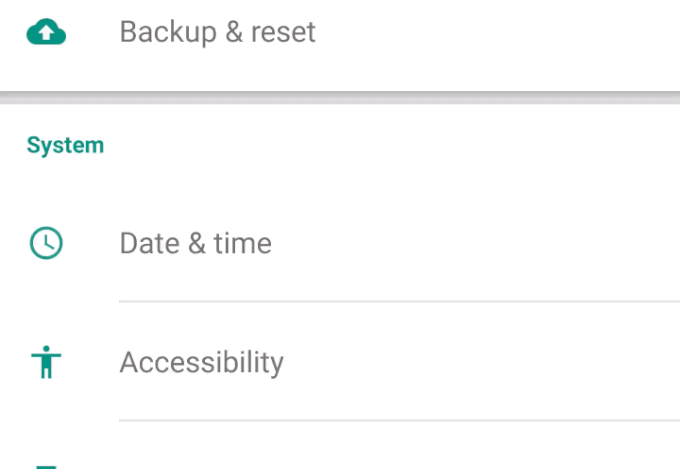This screenshot has width=680, height=469.
Task: Open the Accessibility settings entry
Action: 340,362
